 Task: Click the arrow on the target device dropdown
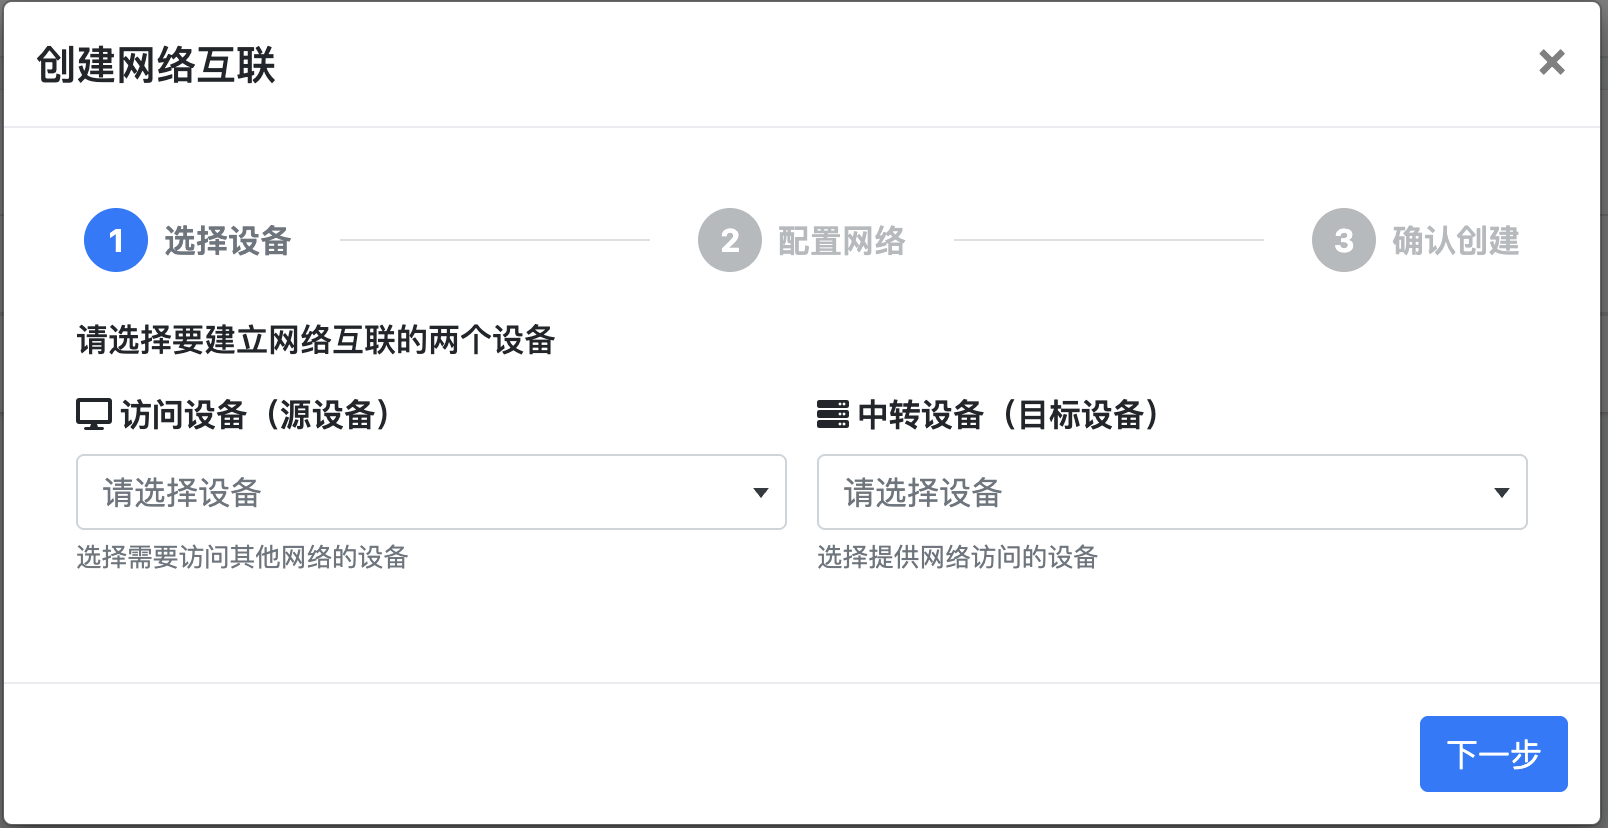1501,492
